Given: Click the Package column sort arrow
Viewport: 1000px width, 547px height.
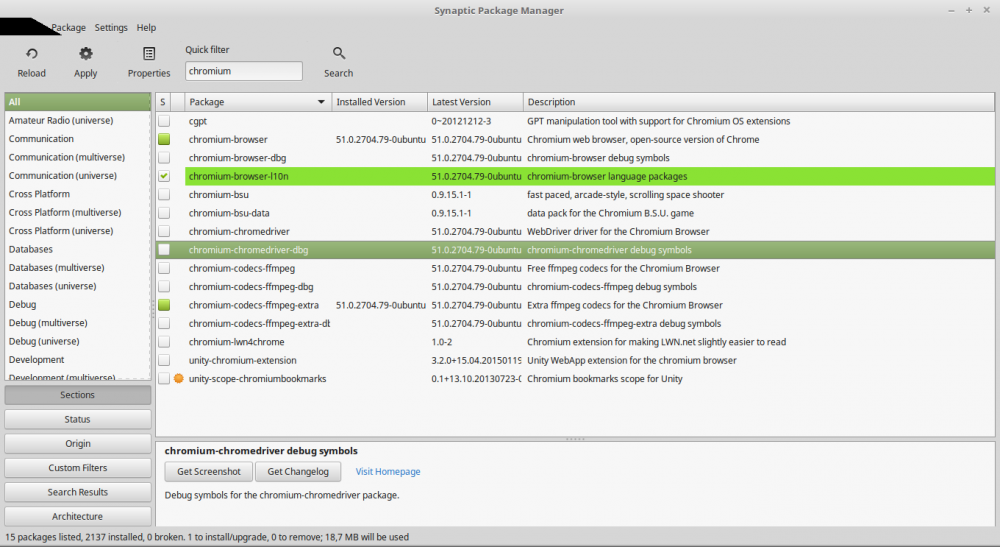Looking at the screenshot, I should coord(321,102).
